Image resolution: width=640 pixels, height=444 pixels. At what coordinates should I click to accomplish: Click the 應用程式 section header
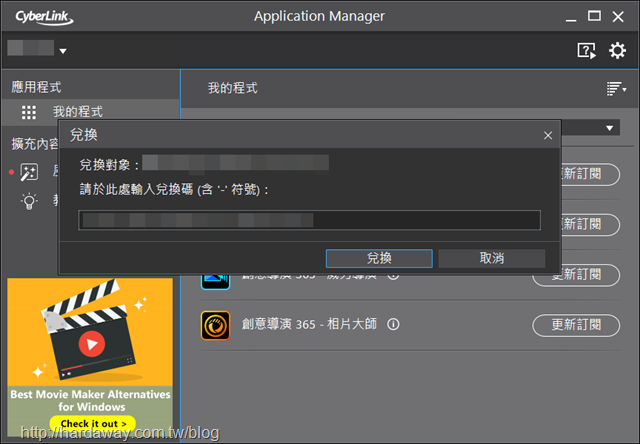[36, 87]
